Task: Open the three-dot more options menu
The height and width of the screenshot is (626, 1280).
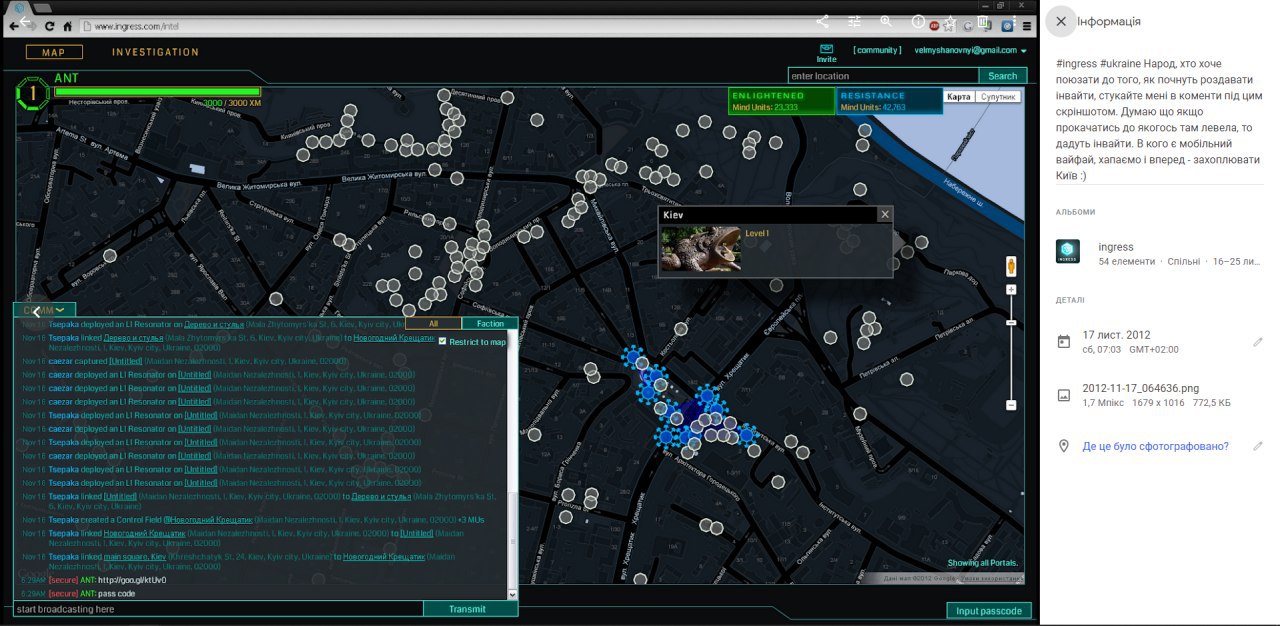Action: coord(1014,21)
